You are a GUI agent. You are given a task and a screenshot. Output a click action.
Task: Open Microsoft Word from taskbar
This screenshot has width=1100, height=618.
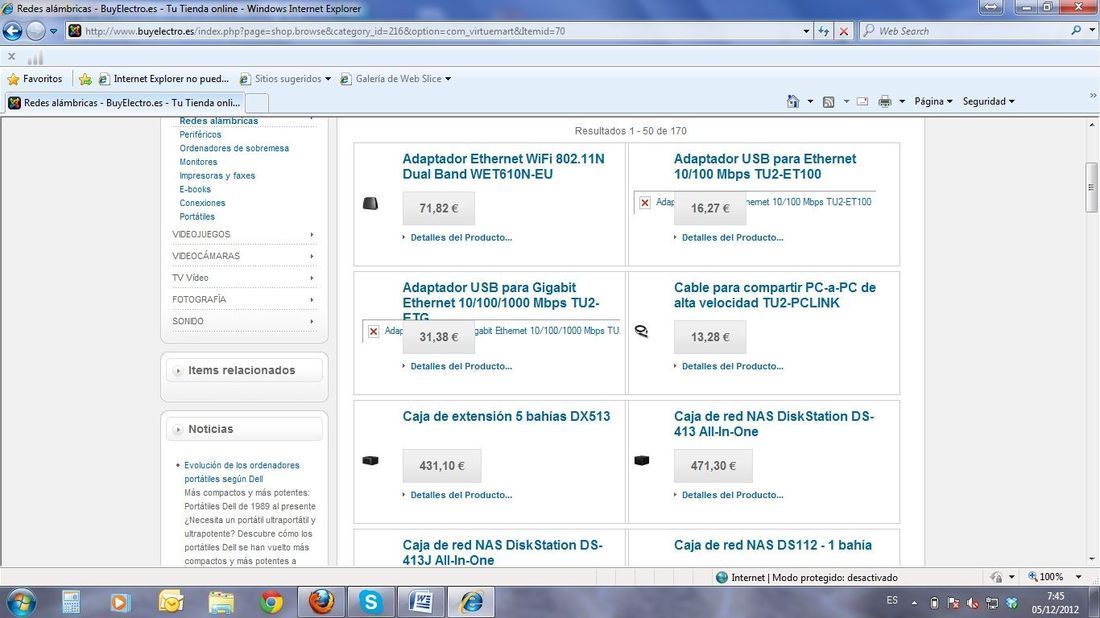pyautogui.click(x=421, y=602)
